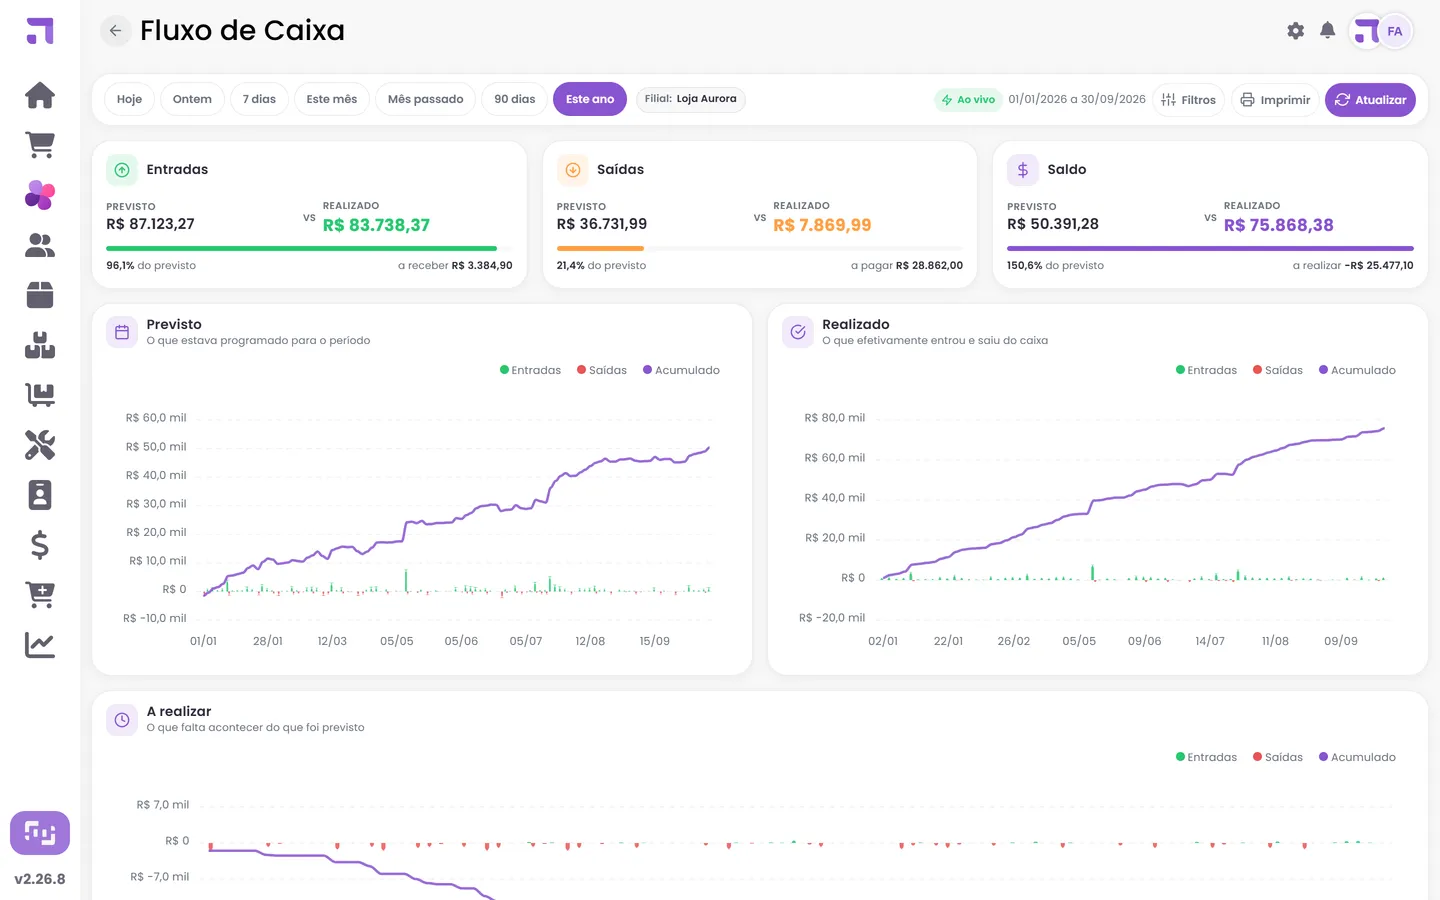
Task: Open the cart-with-plus icon in the sidebar
Action: pyautogui.click(x=40, y=595)
